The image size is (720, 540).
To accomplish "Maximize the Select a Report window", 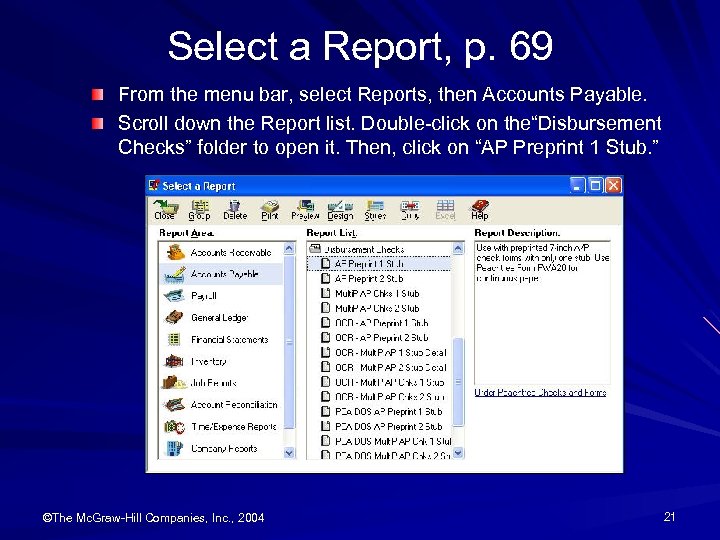I will click(596, 186).
